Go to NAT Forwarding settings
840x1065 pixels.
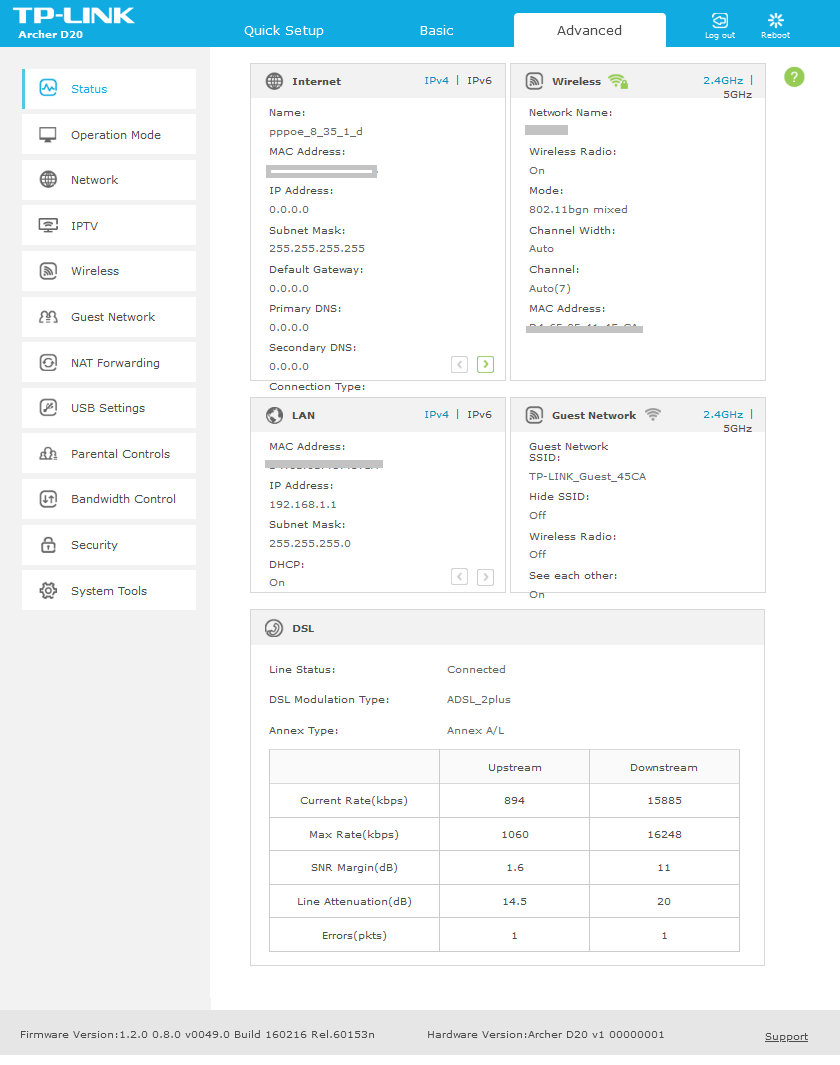coord(109,362)
